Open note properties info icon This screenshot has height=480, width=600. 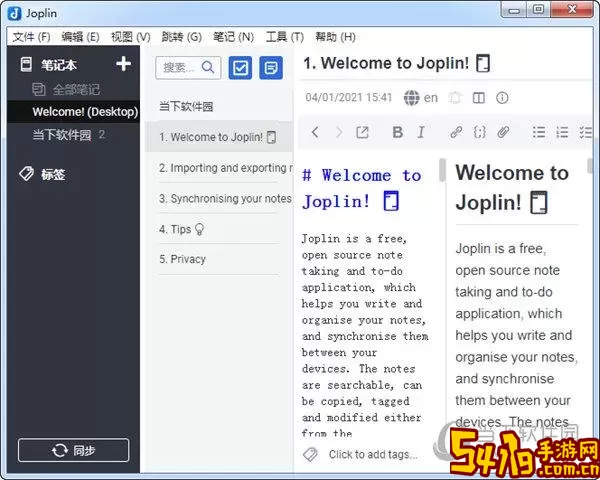(502, 98)
